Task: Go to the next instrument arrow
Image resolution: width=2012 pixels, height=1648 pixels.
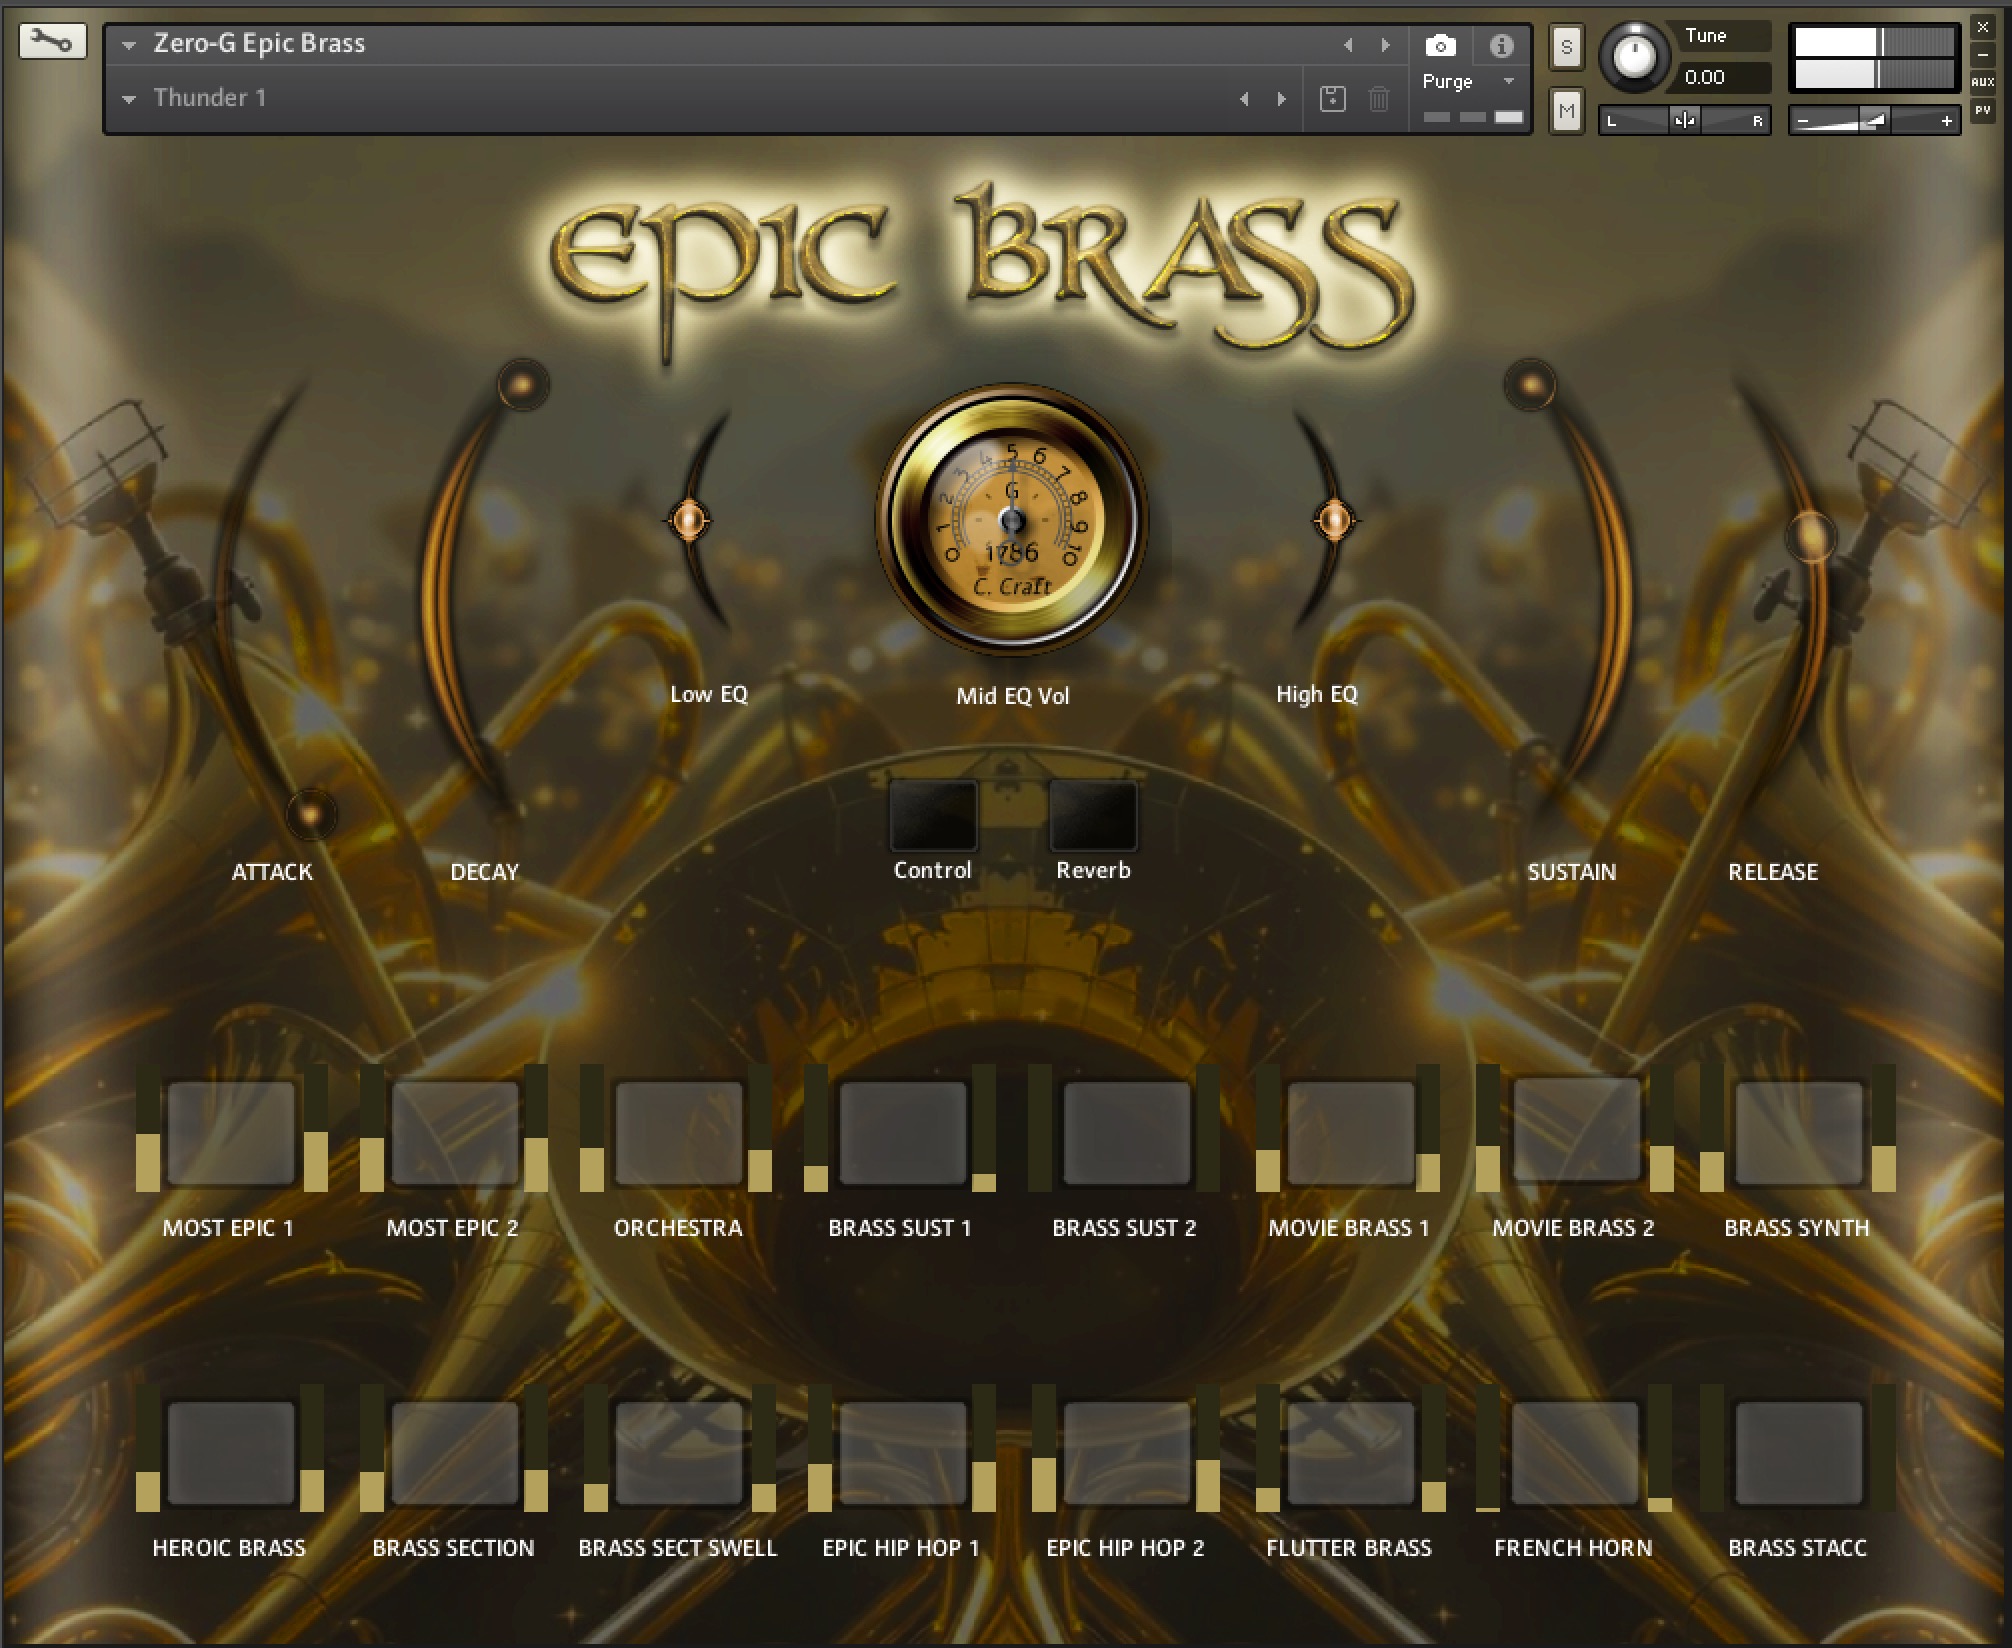Action: click(1385, 45)
